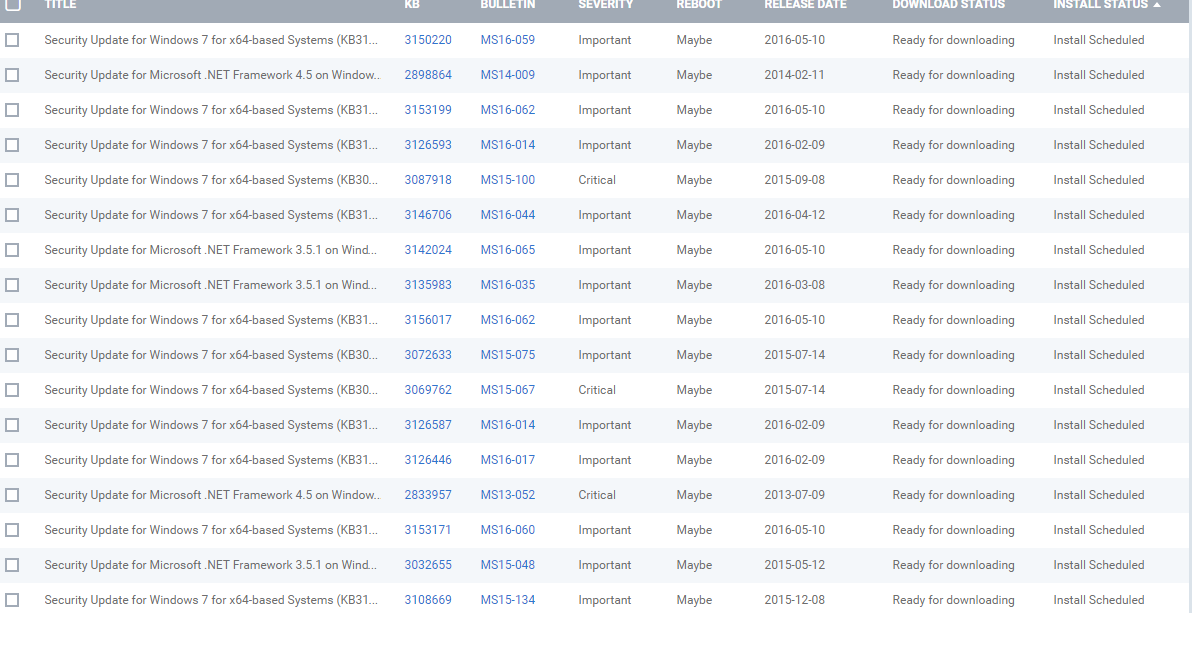The image size is (1192, 648).
Task: Sort by the Severity column header
Action: [x=605, y=5]
